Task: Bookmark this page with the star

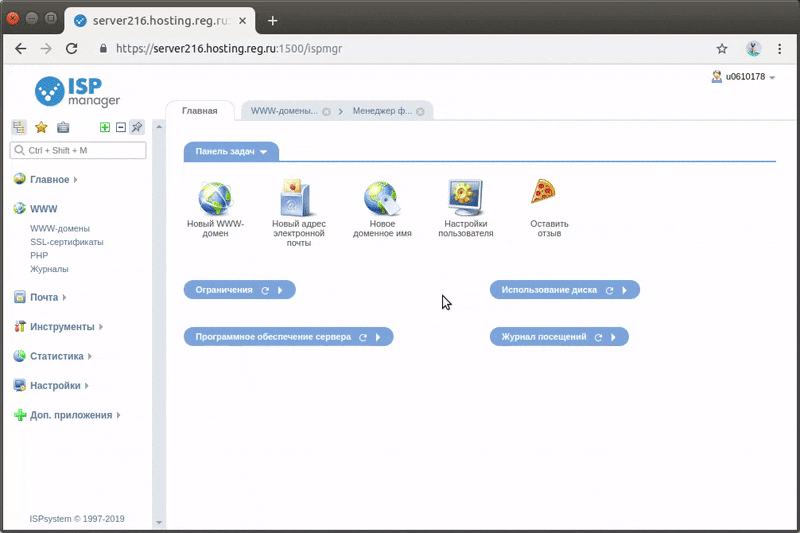Action: point(722,48)
